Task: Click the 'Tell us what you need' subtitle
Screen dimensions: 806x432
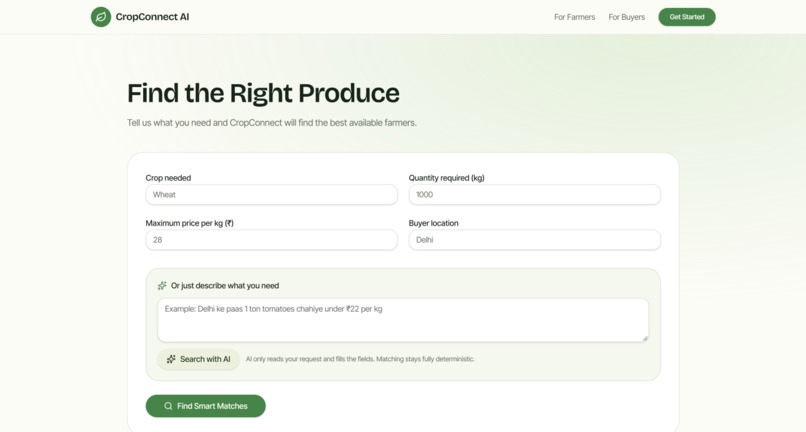Action: (272, 123)
